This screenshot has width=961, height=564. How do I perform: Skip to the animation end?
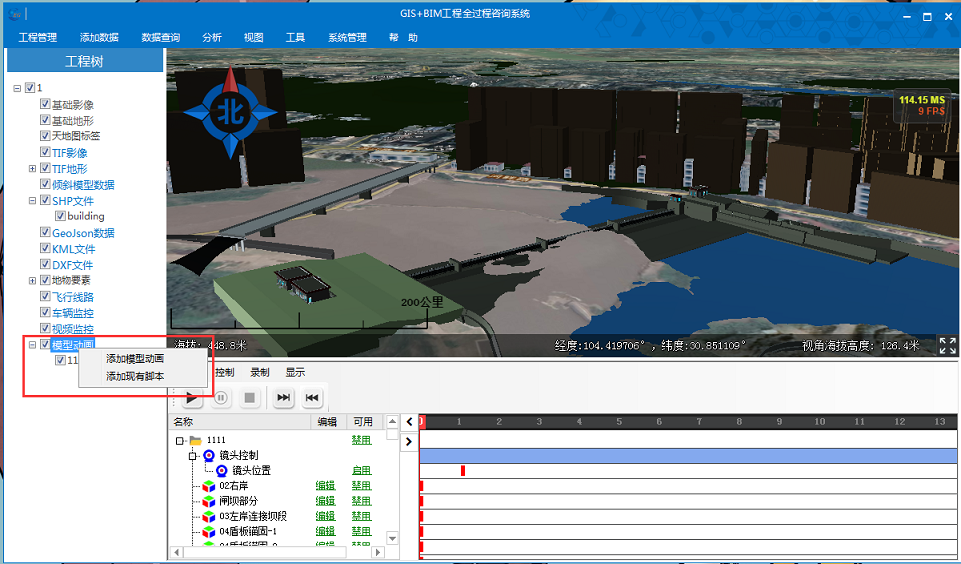(283, 398)
